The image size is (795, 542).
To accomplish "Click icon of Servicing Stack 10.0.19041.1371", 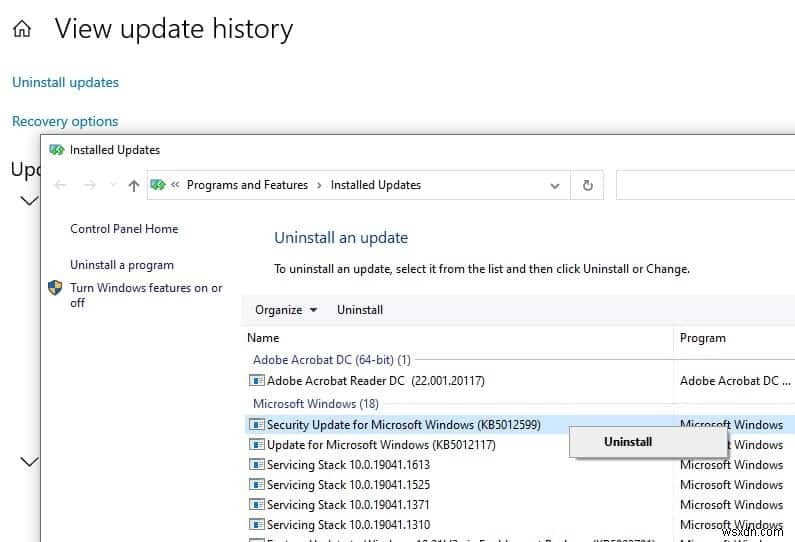I will pyautogui.click(x=257, y=504).
